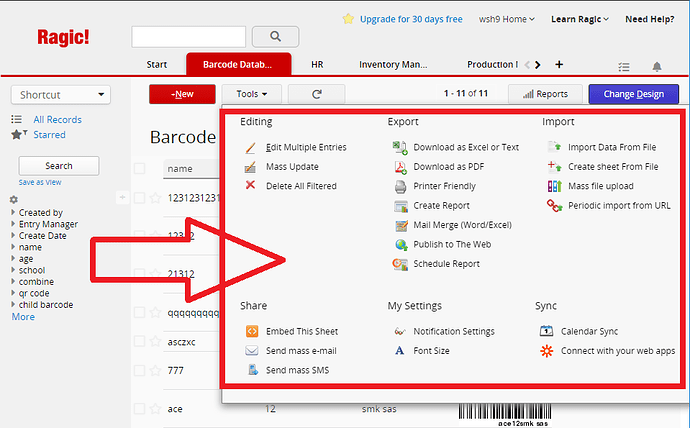Open the gear settings icon in sidebar
The width and height of the screenshot is (690, 428).
14,200
